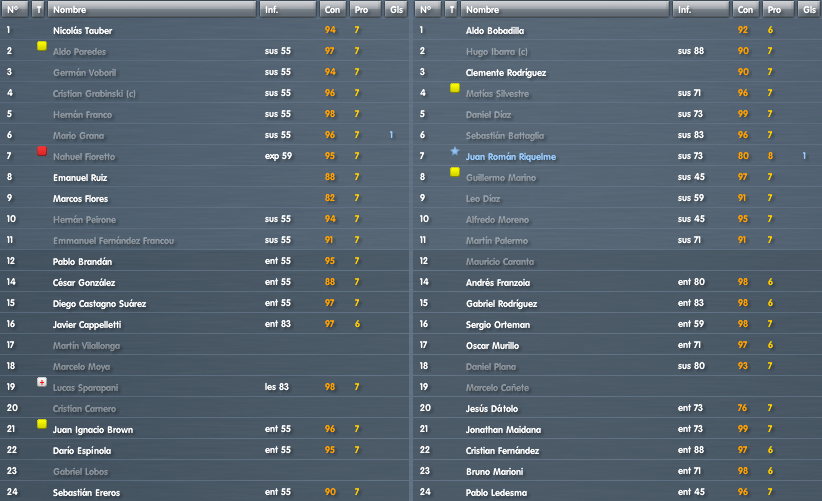Click Guillermo Marino's yellow card icon
The width and height of the screenshot is (822, 501).
coord(455,172)
